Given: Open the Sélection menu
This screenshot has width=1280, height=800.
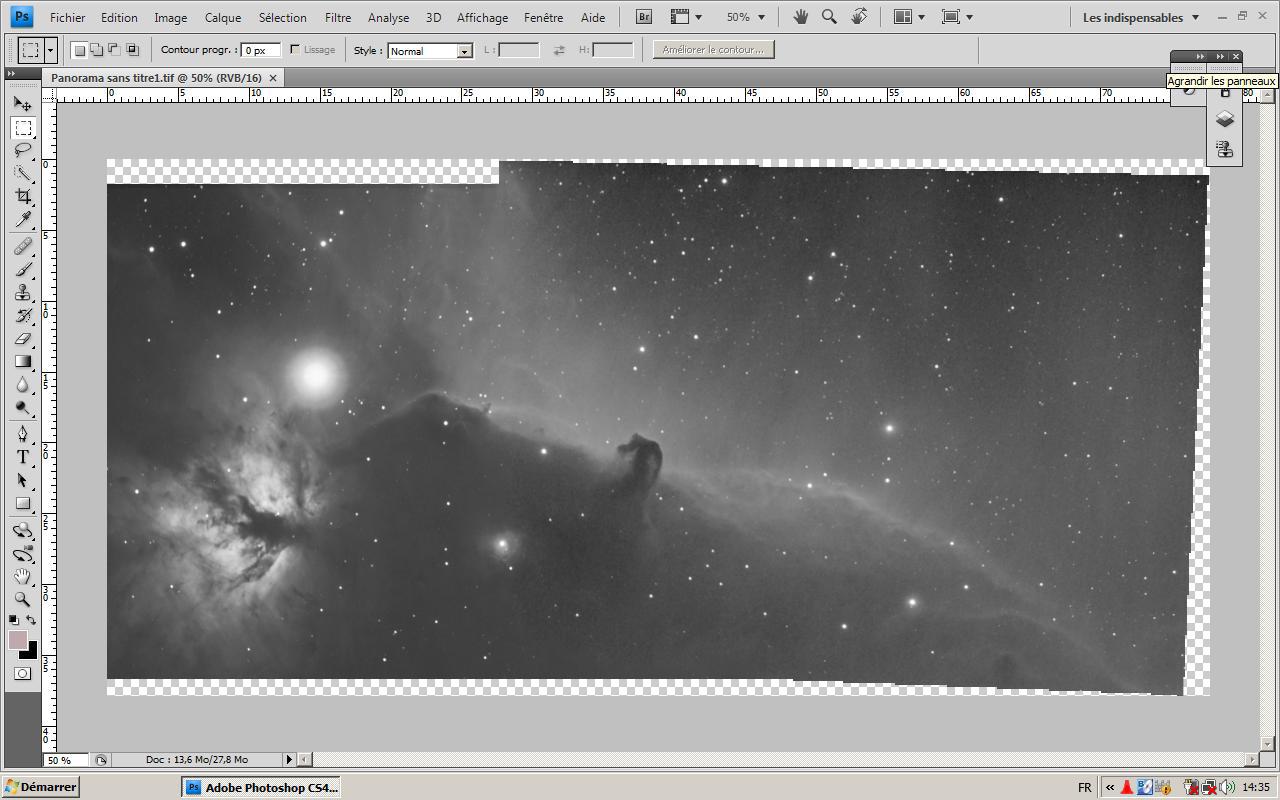Looking at the screenshot, I should click(x=283, y=17).
